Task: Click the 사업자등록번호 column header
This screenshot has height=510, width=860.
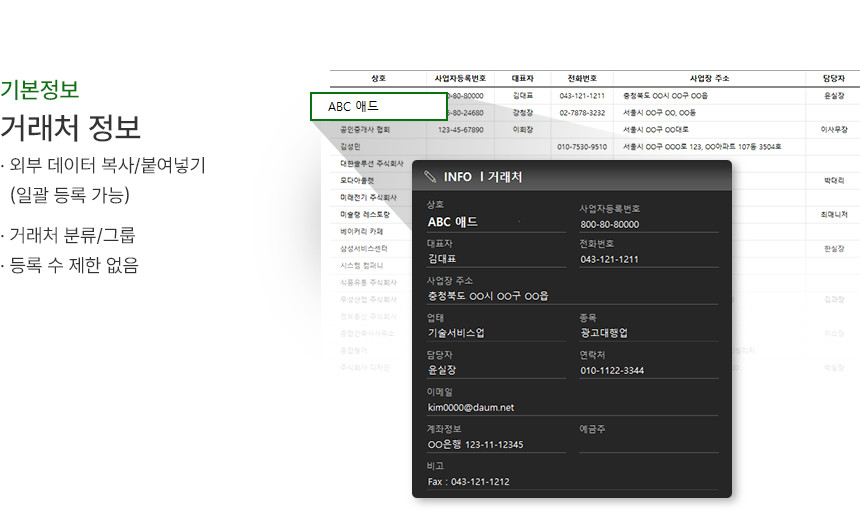Action: click(461, 78)
